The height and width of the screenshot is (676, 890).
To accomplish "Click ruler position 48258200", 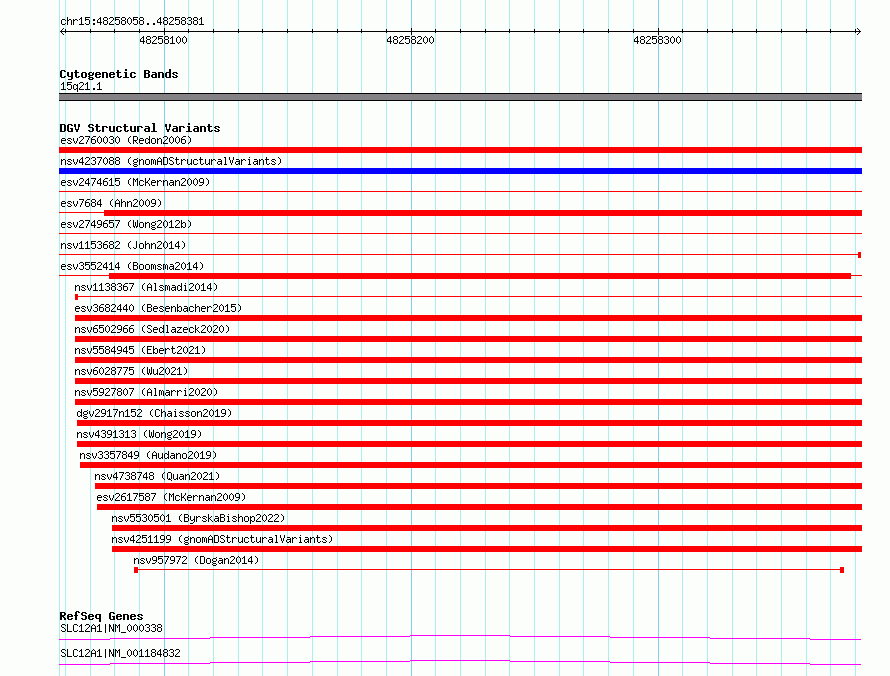I will click(x=410, y=40).
